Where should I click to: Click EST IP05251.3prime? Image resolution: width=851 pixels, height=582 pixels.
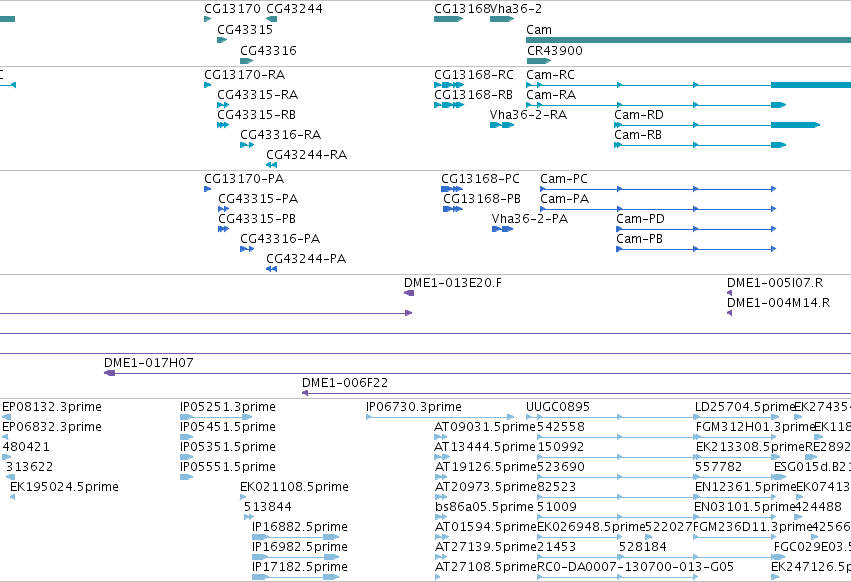click(227, 407)
